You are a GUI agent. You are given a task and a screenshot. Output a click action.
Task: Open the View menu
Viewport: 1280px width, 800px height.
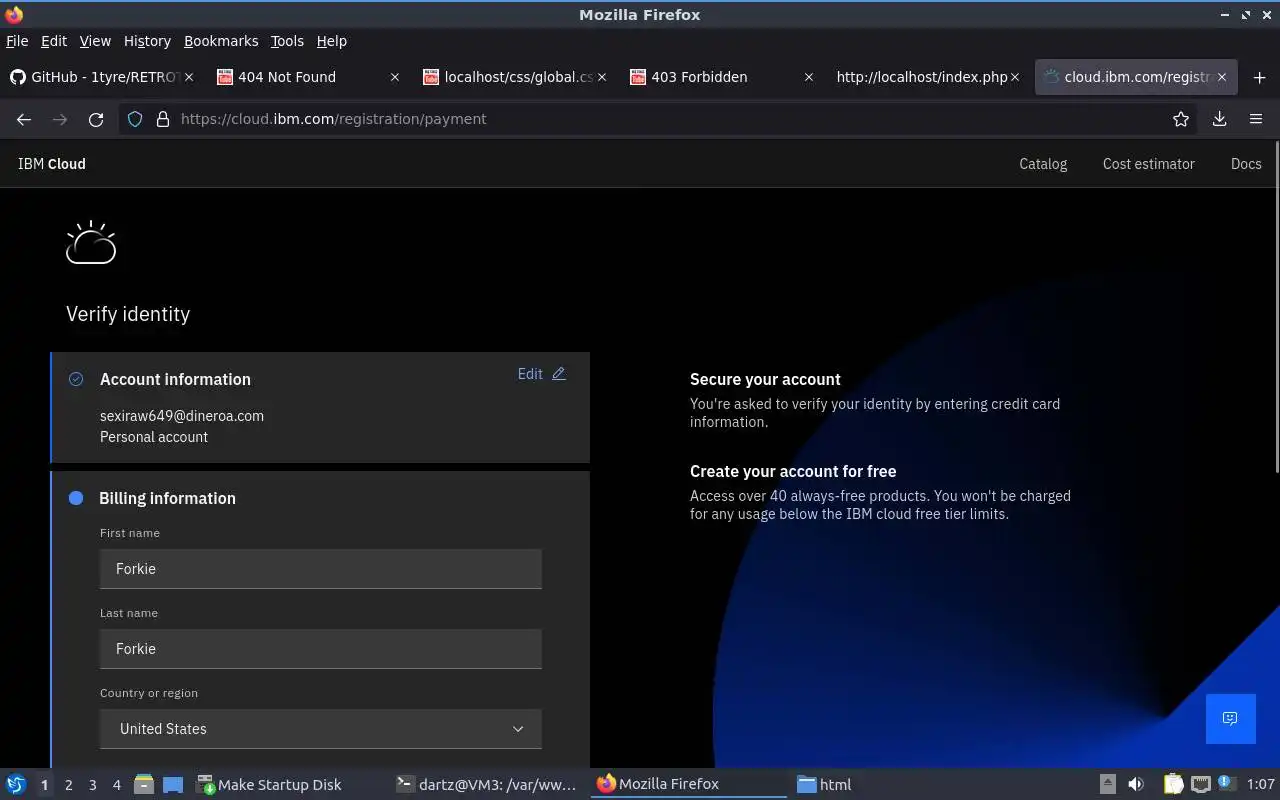[x=95, y=41]
